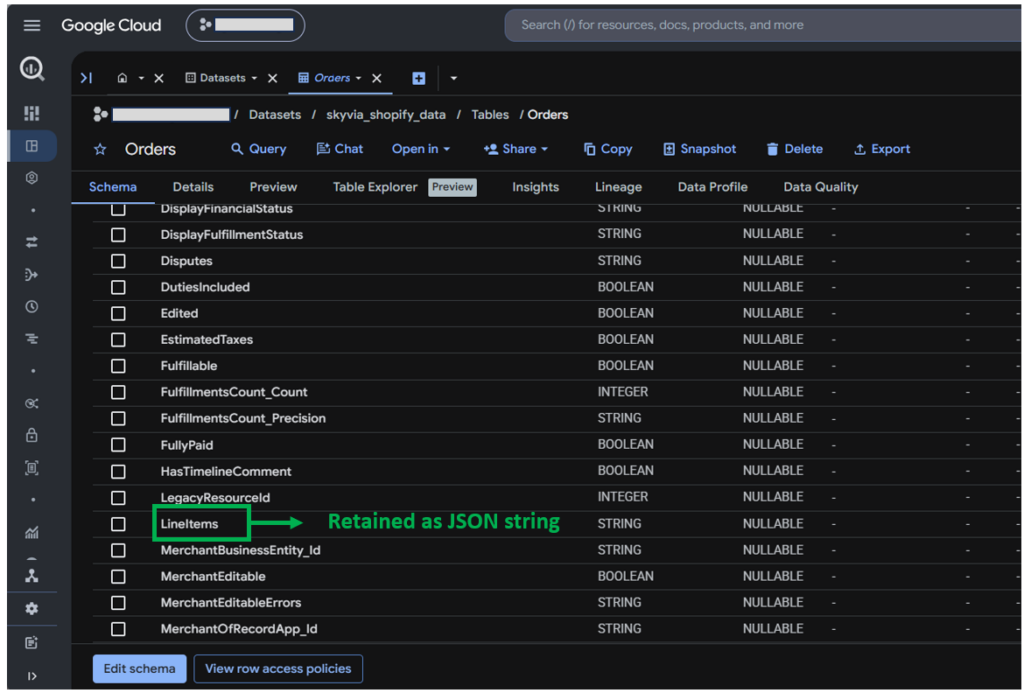
Task: Check the FullyPaid field checkbox
Action: [x=118, y=445]
